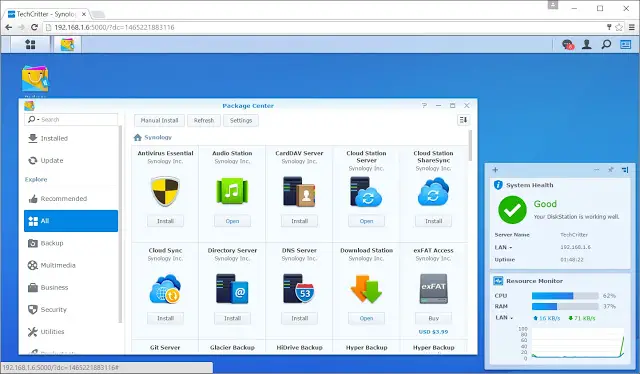Click the CPU usage bar
640x374 pixels.
coord(565,296)
